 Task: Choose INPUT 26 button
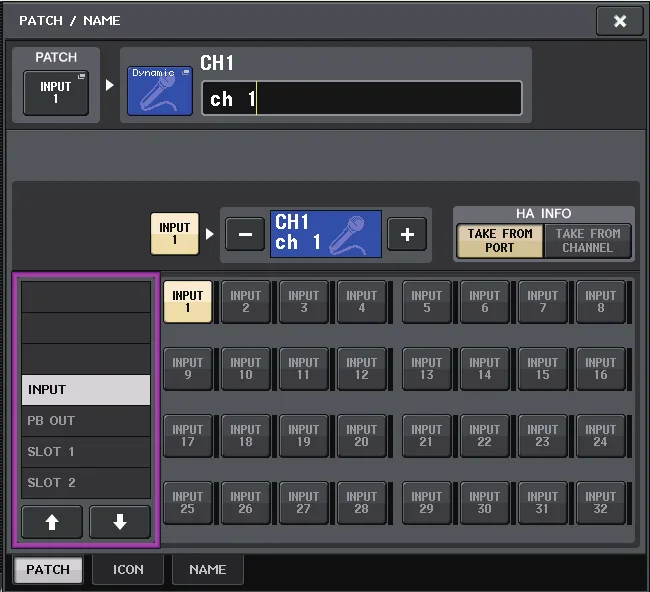(x=246, y=503)
